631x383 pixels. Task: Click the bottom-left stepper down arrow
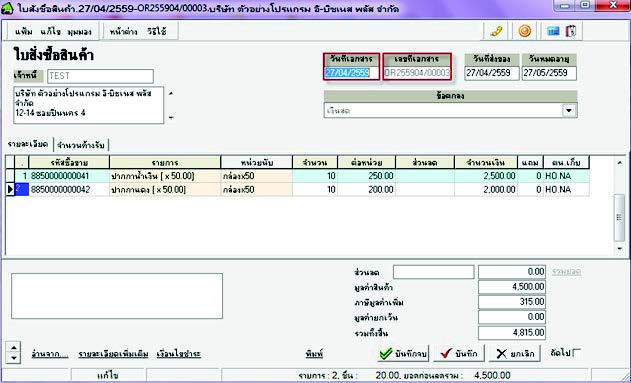(14, 358)
